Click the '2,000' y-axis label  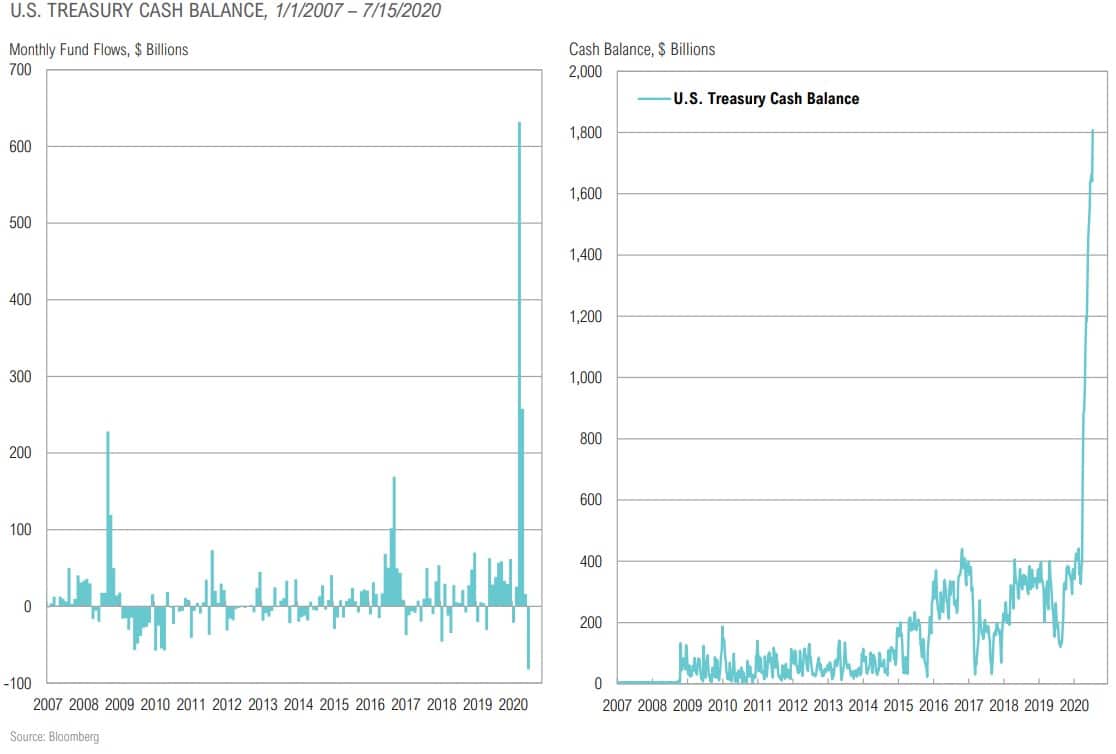[x=586, y=71]
